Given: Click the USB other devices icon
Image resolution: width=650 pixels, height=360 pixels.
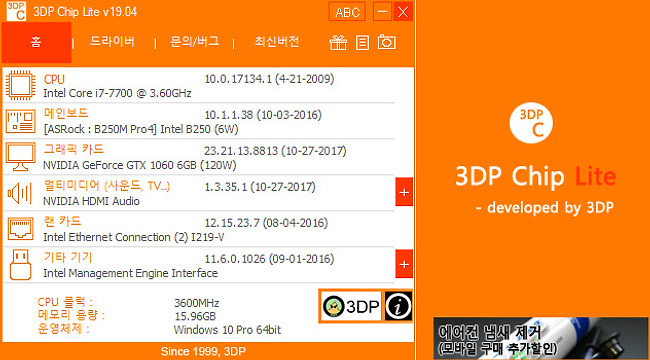Looking at the screenshot, I should coord(20,265).
